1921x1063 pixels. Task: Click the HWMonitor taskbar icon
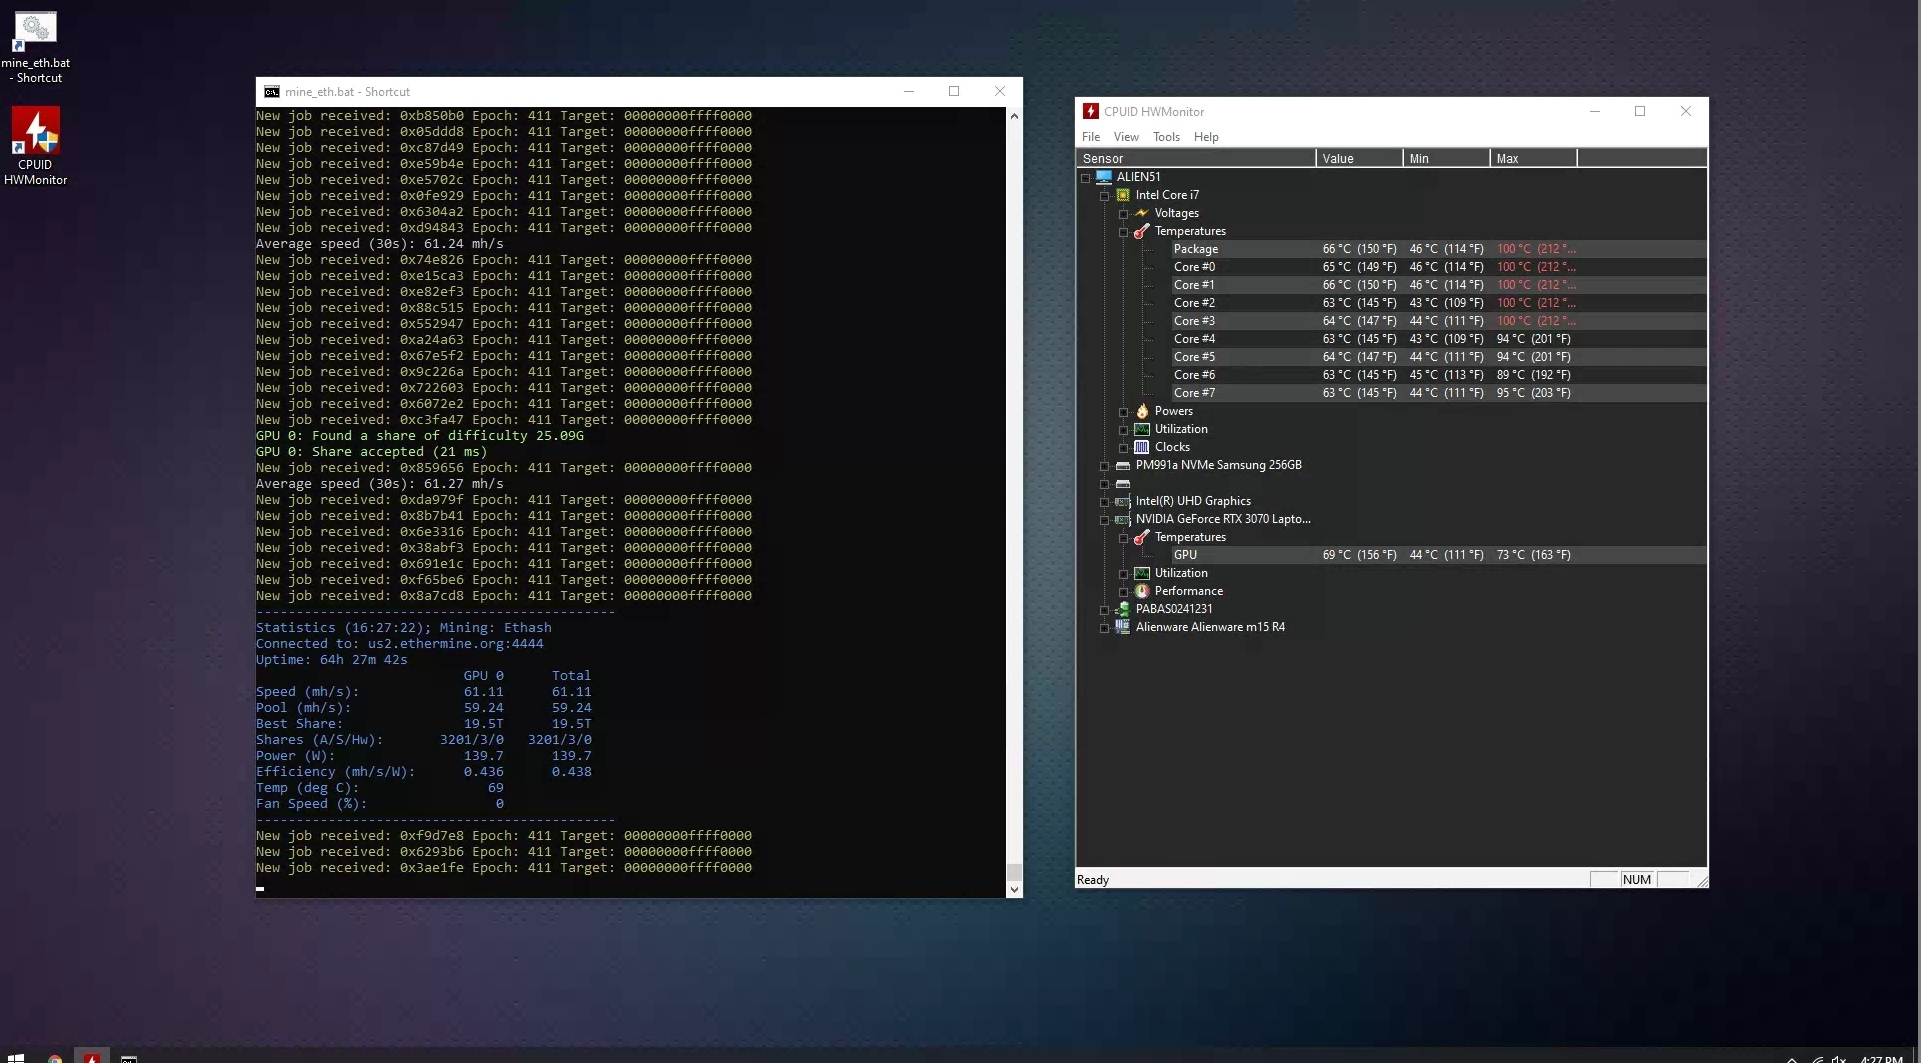(92, 1057)
